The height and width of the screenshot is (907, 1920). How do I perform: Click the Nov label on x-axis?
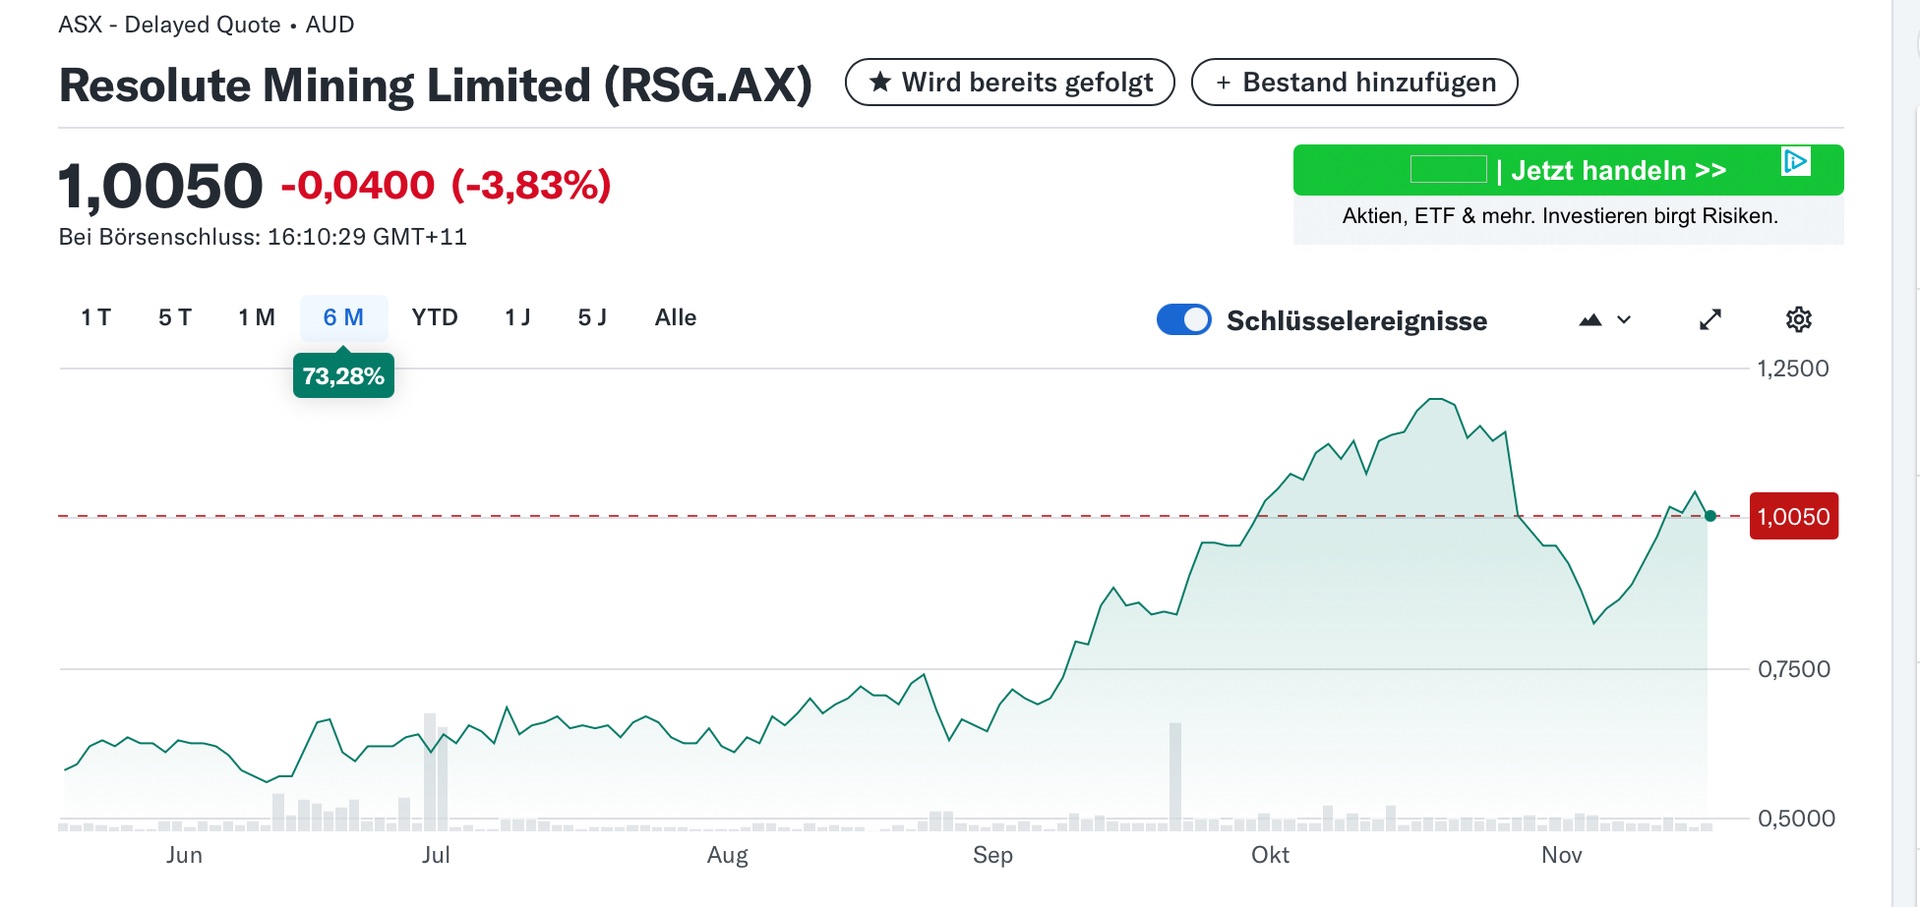point(1562,855)
